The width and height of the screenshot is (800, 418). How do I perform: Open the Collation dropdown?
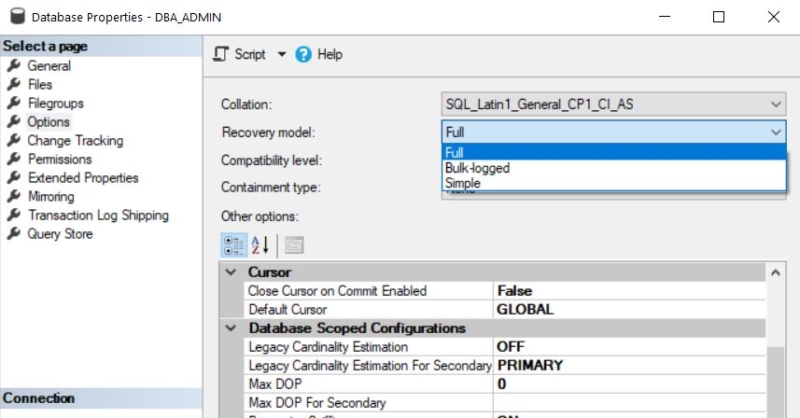613,105
